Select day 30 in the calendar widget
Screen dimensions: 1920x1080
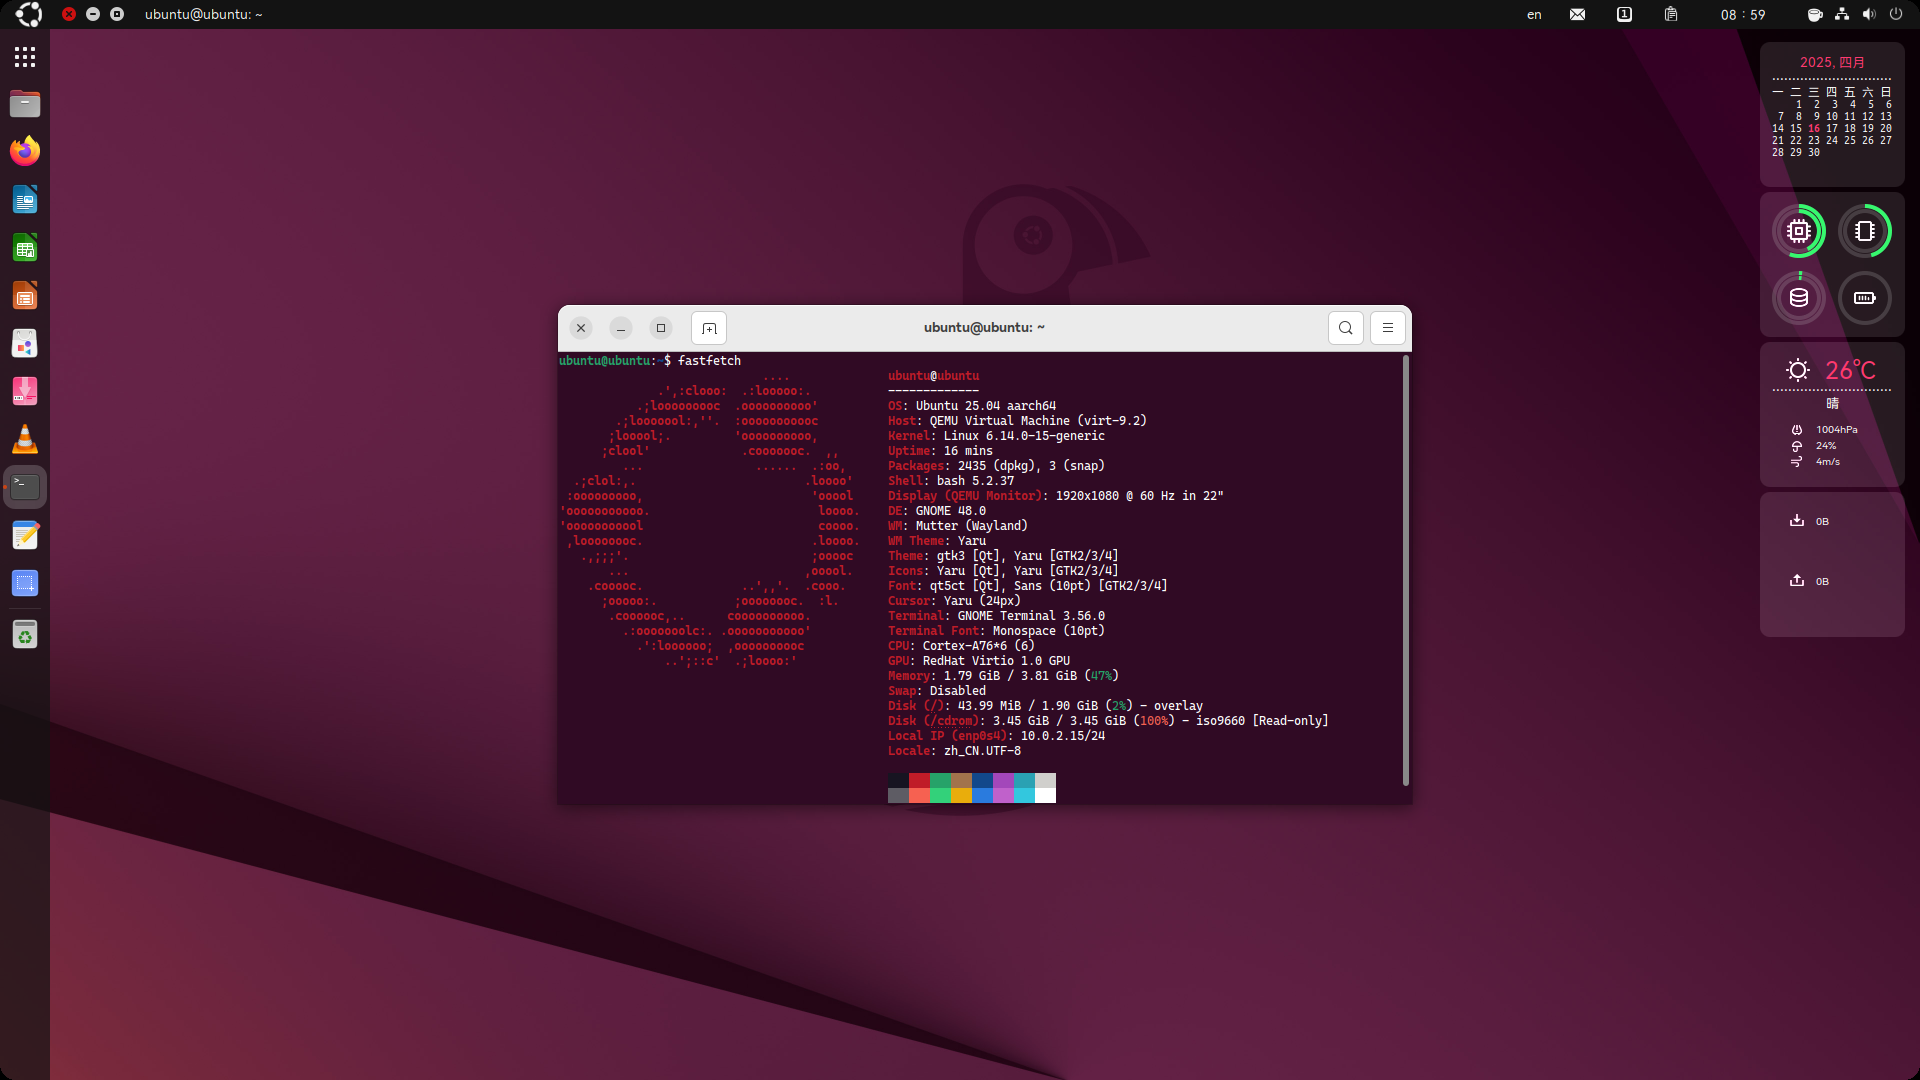point(1814,152)
